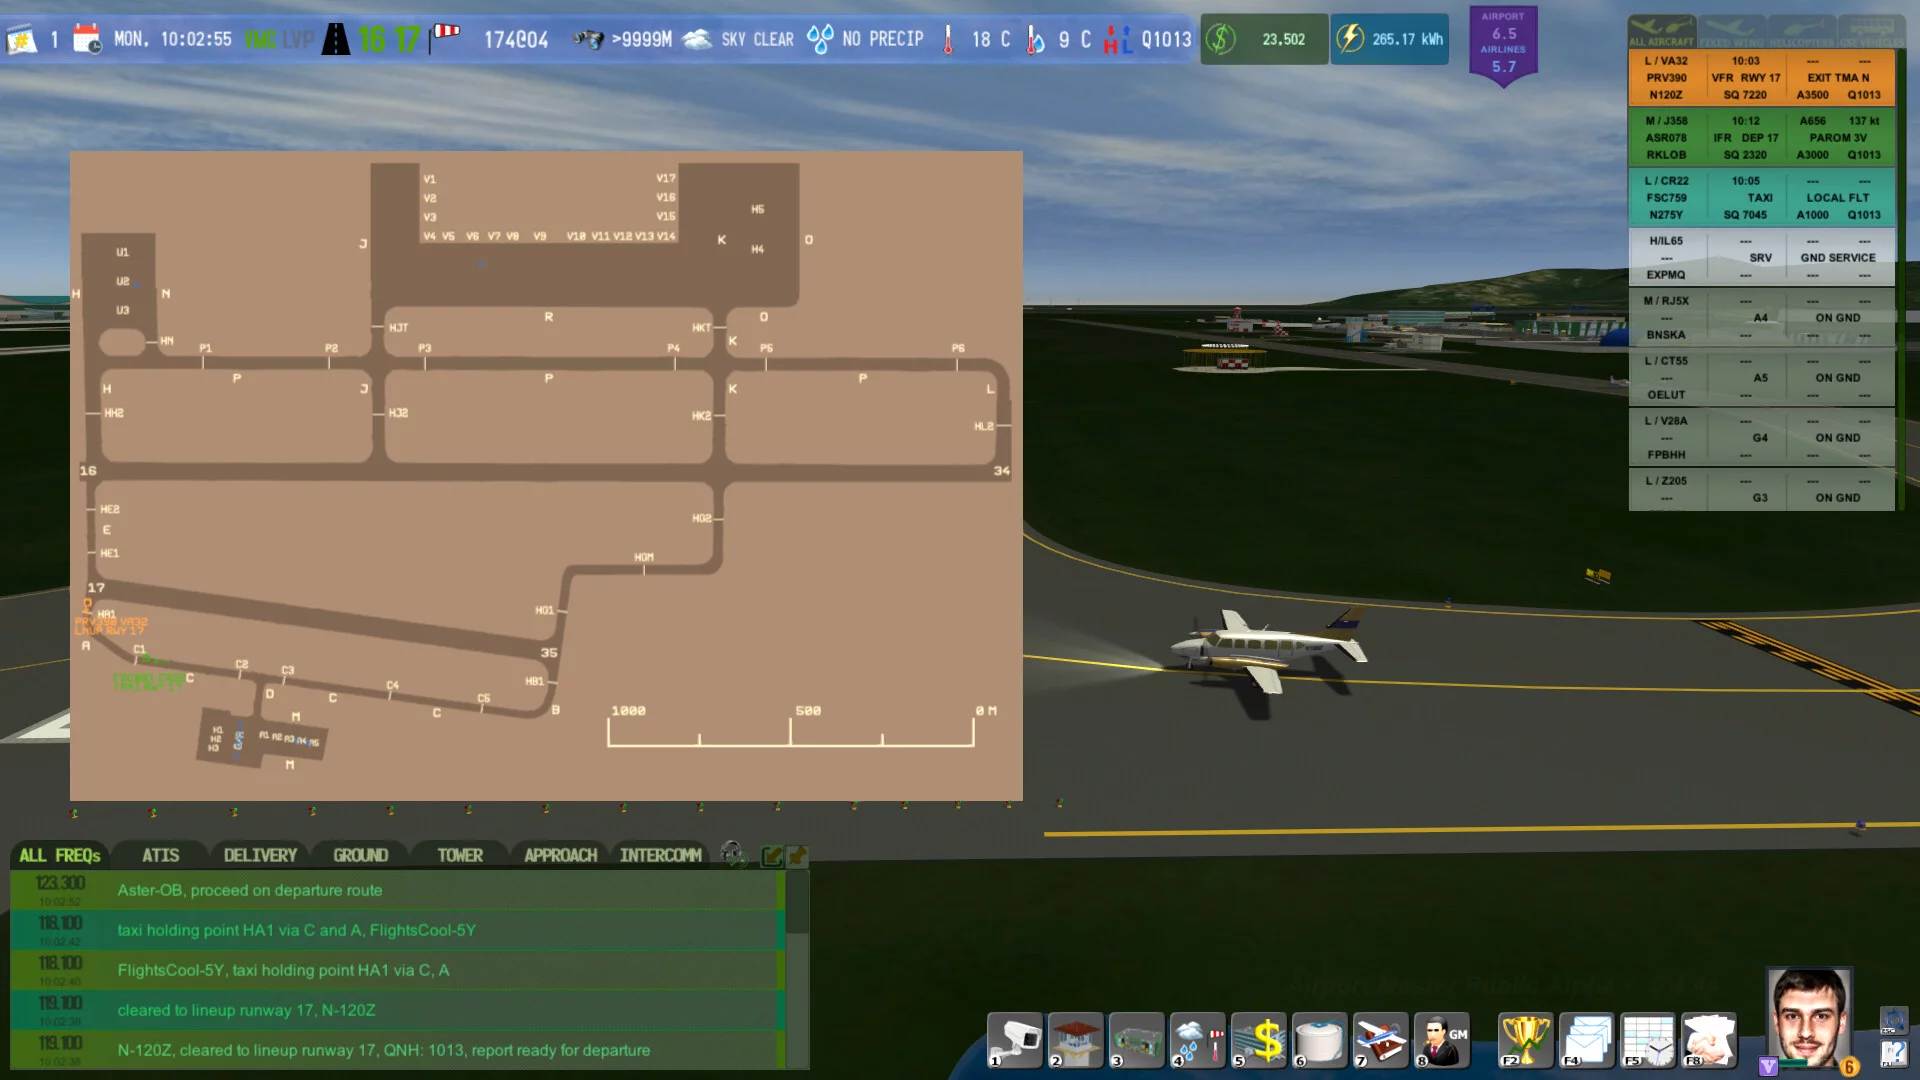Open the mail envelopes icon (F4)
Image resolution: width=1920 pixels, height=1080 pixels.
(x=1587, y=1040)
